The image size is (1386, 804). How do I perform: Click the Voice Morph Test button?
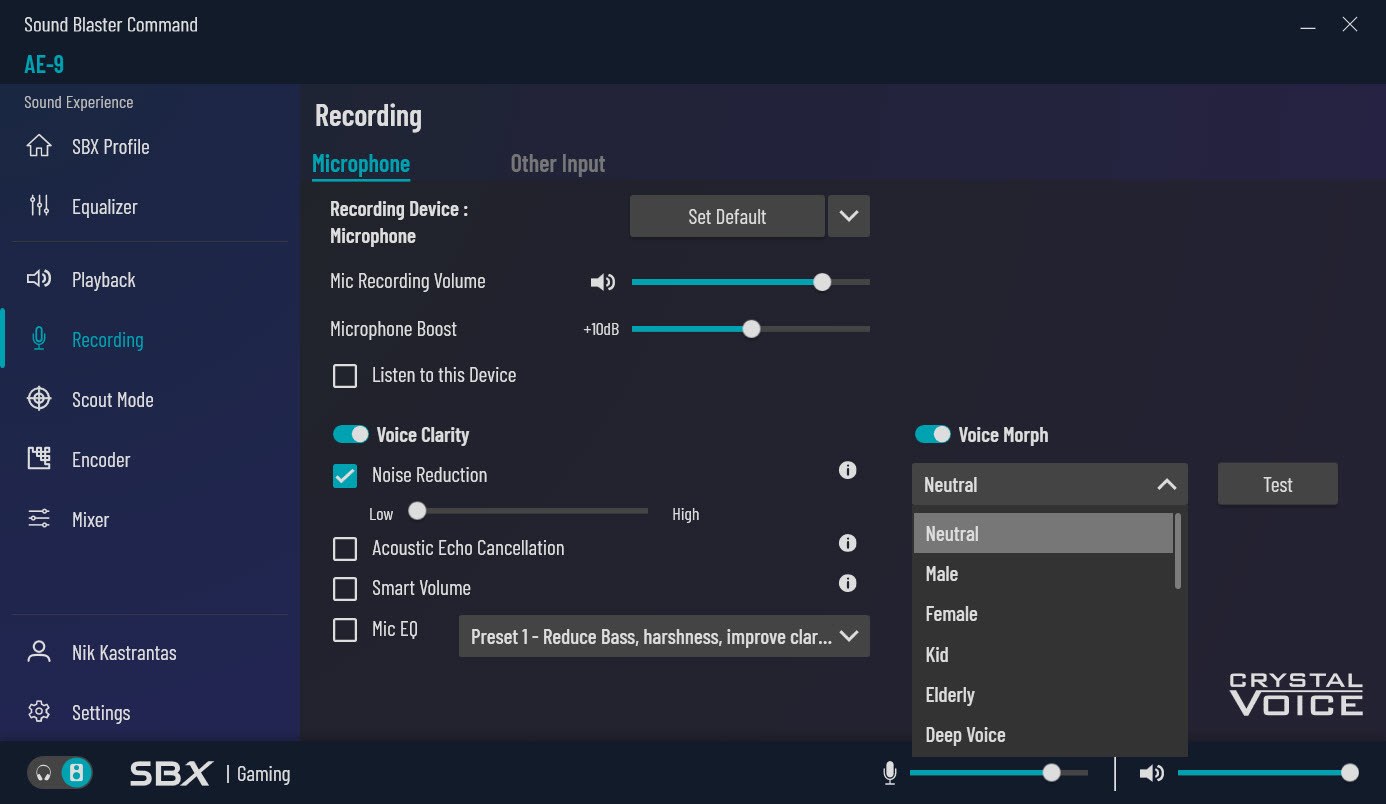[x=1278, y=484]
